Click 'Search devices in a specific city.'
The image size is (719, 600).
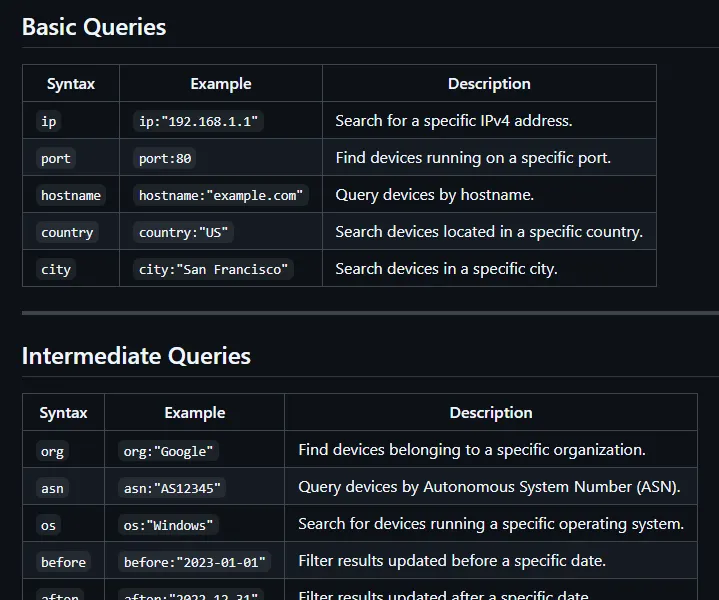(x=446, y=269)
